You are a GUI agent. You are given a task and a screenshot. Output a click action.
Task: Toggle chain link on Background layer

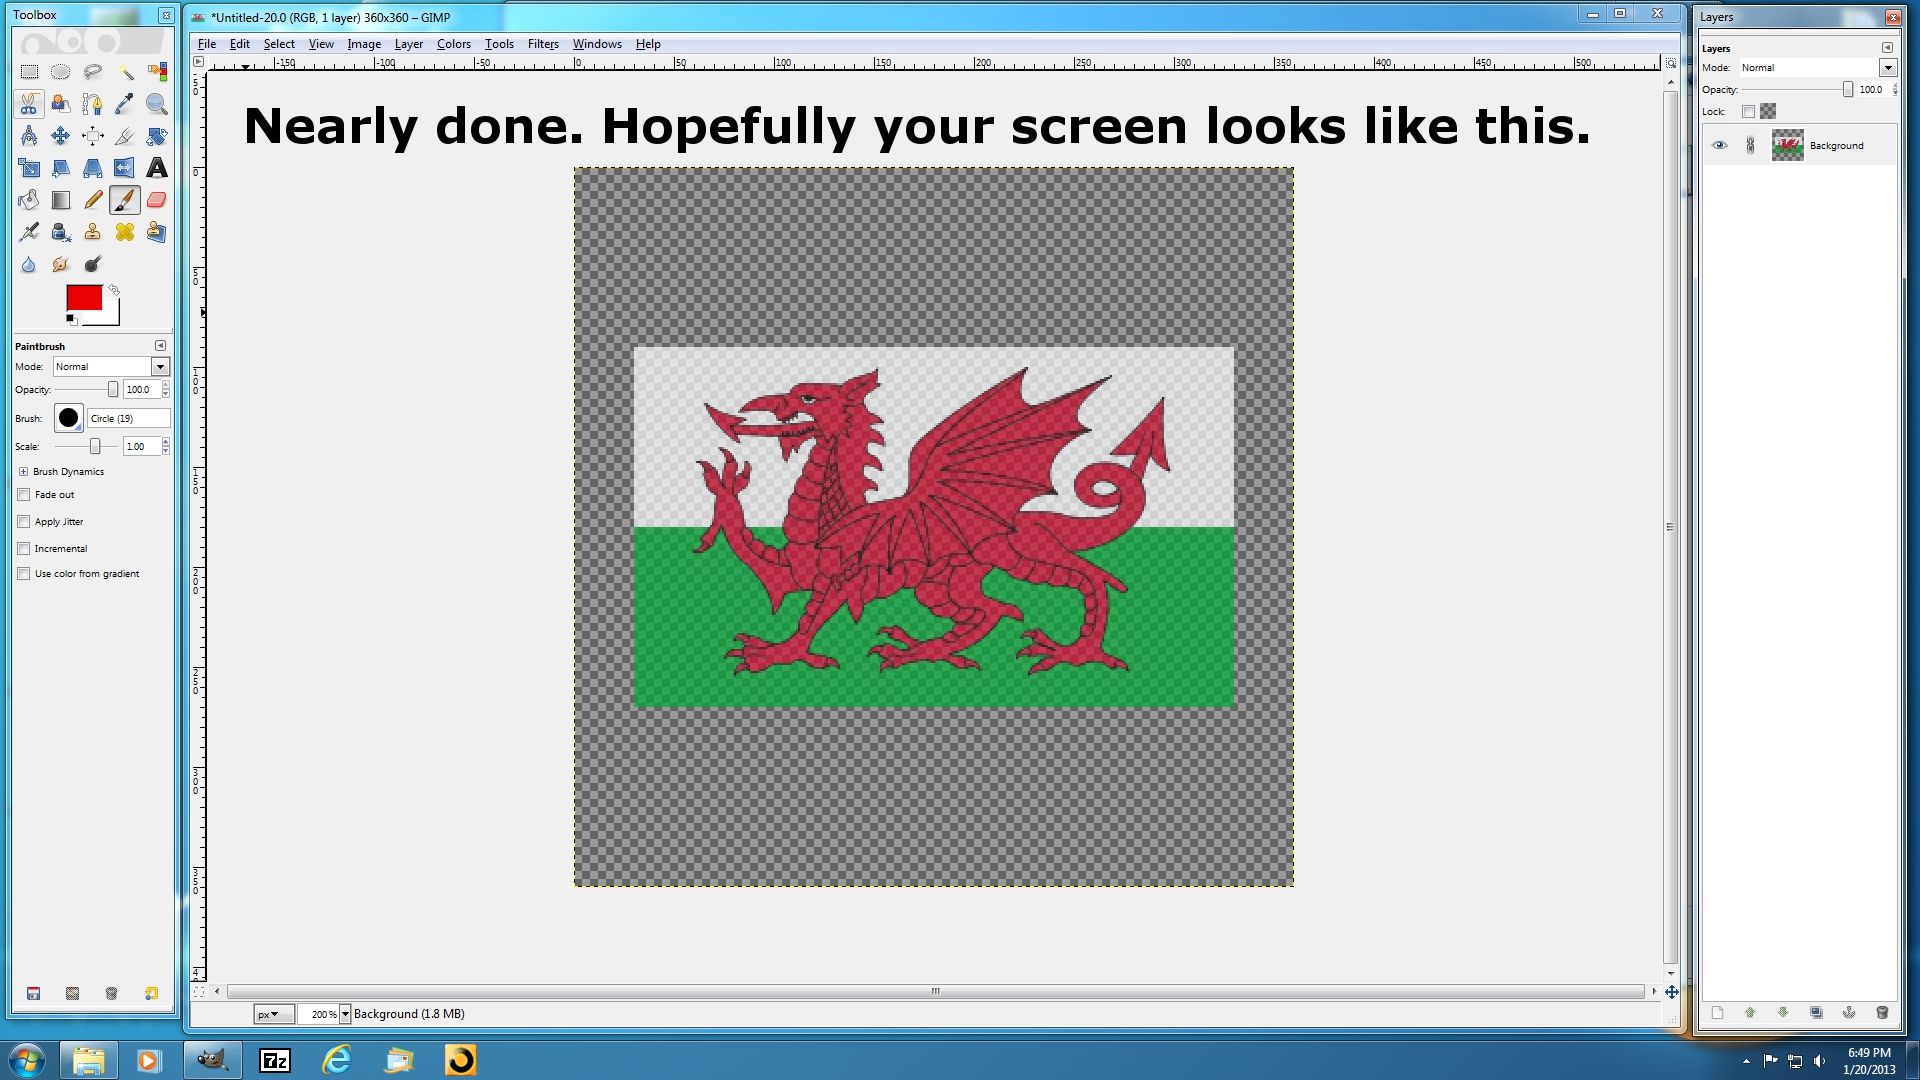click(x=1750, y=145)
